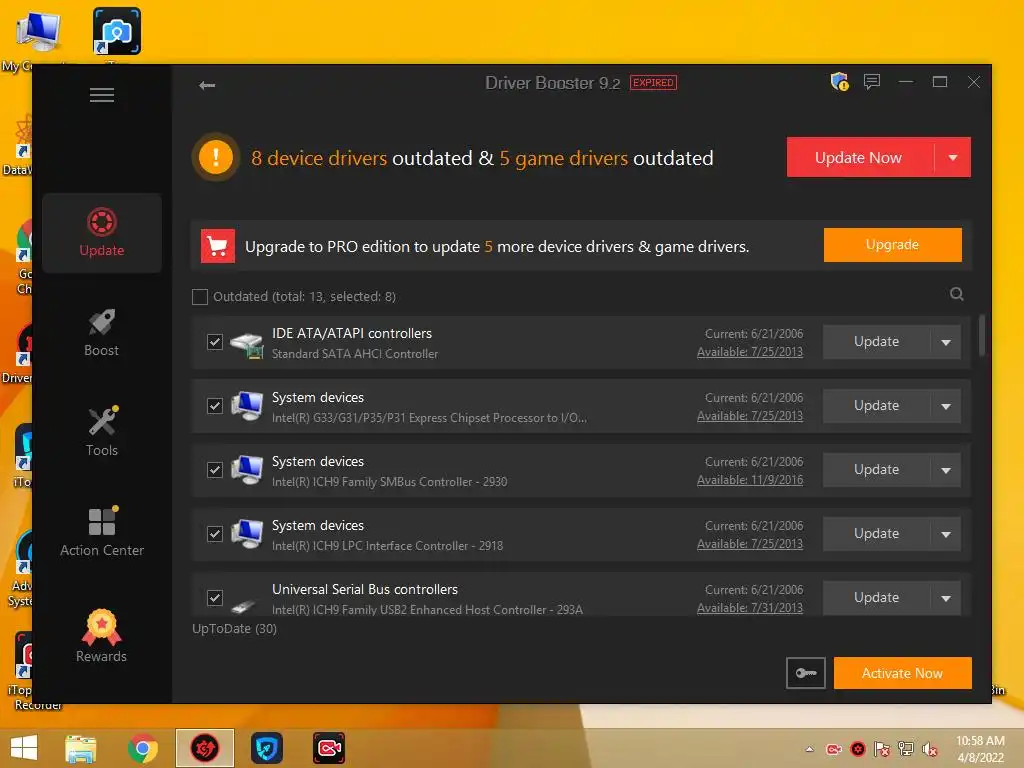
Task: Show hidden system tray icons
Action: (x=810, y=749)
